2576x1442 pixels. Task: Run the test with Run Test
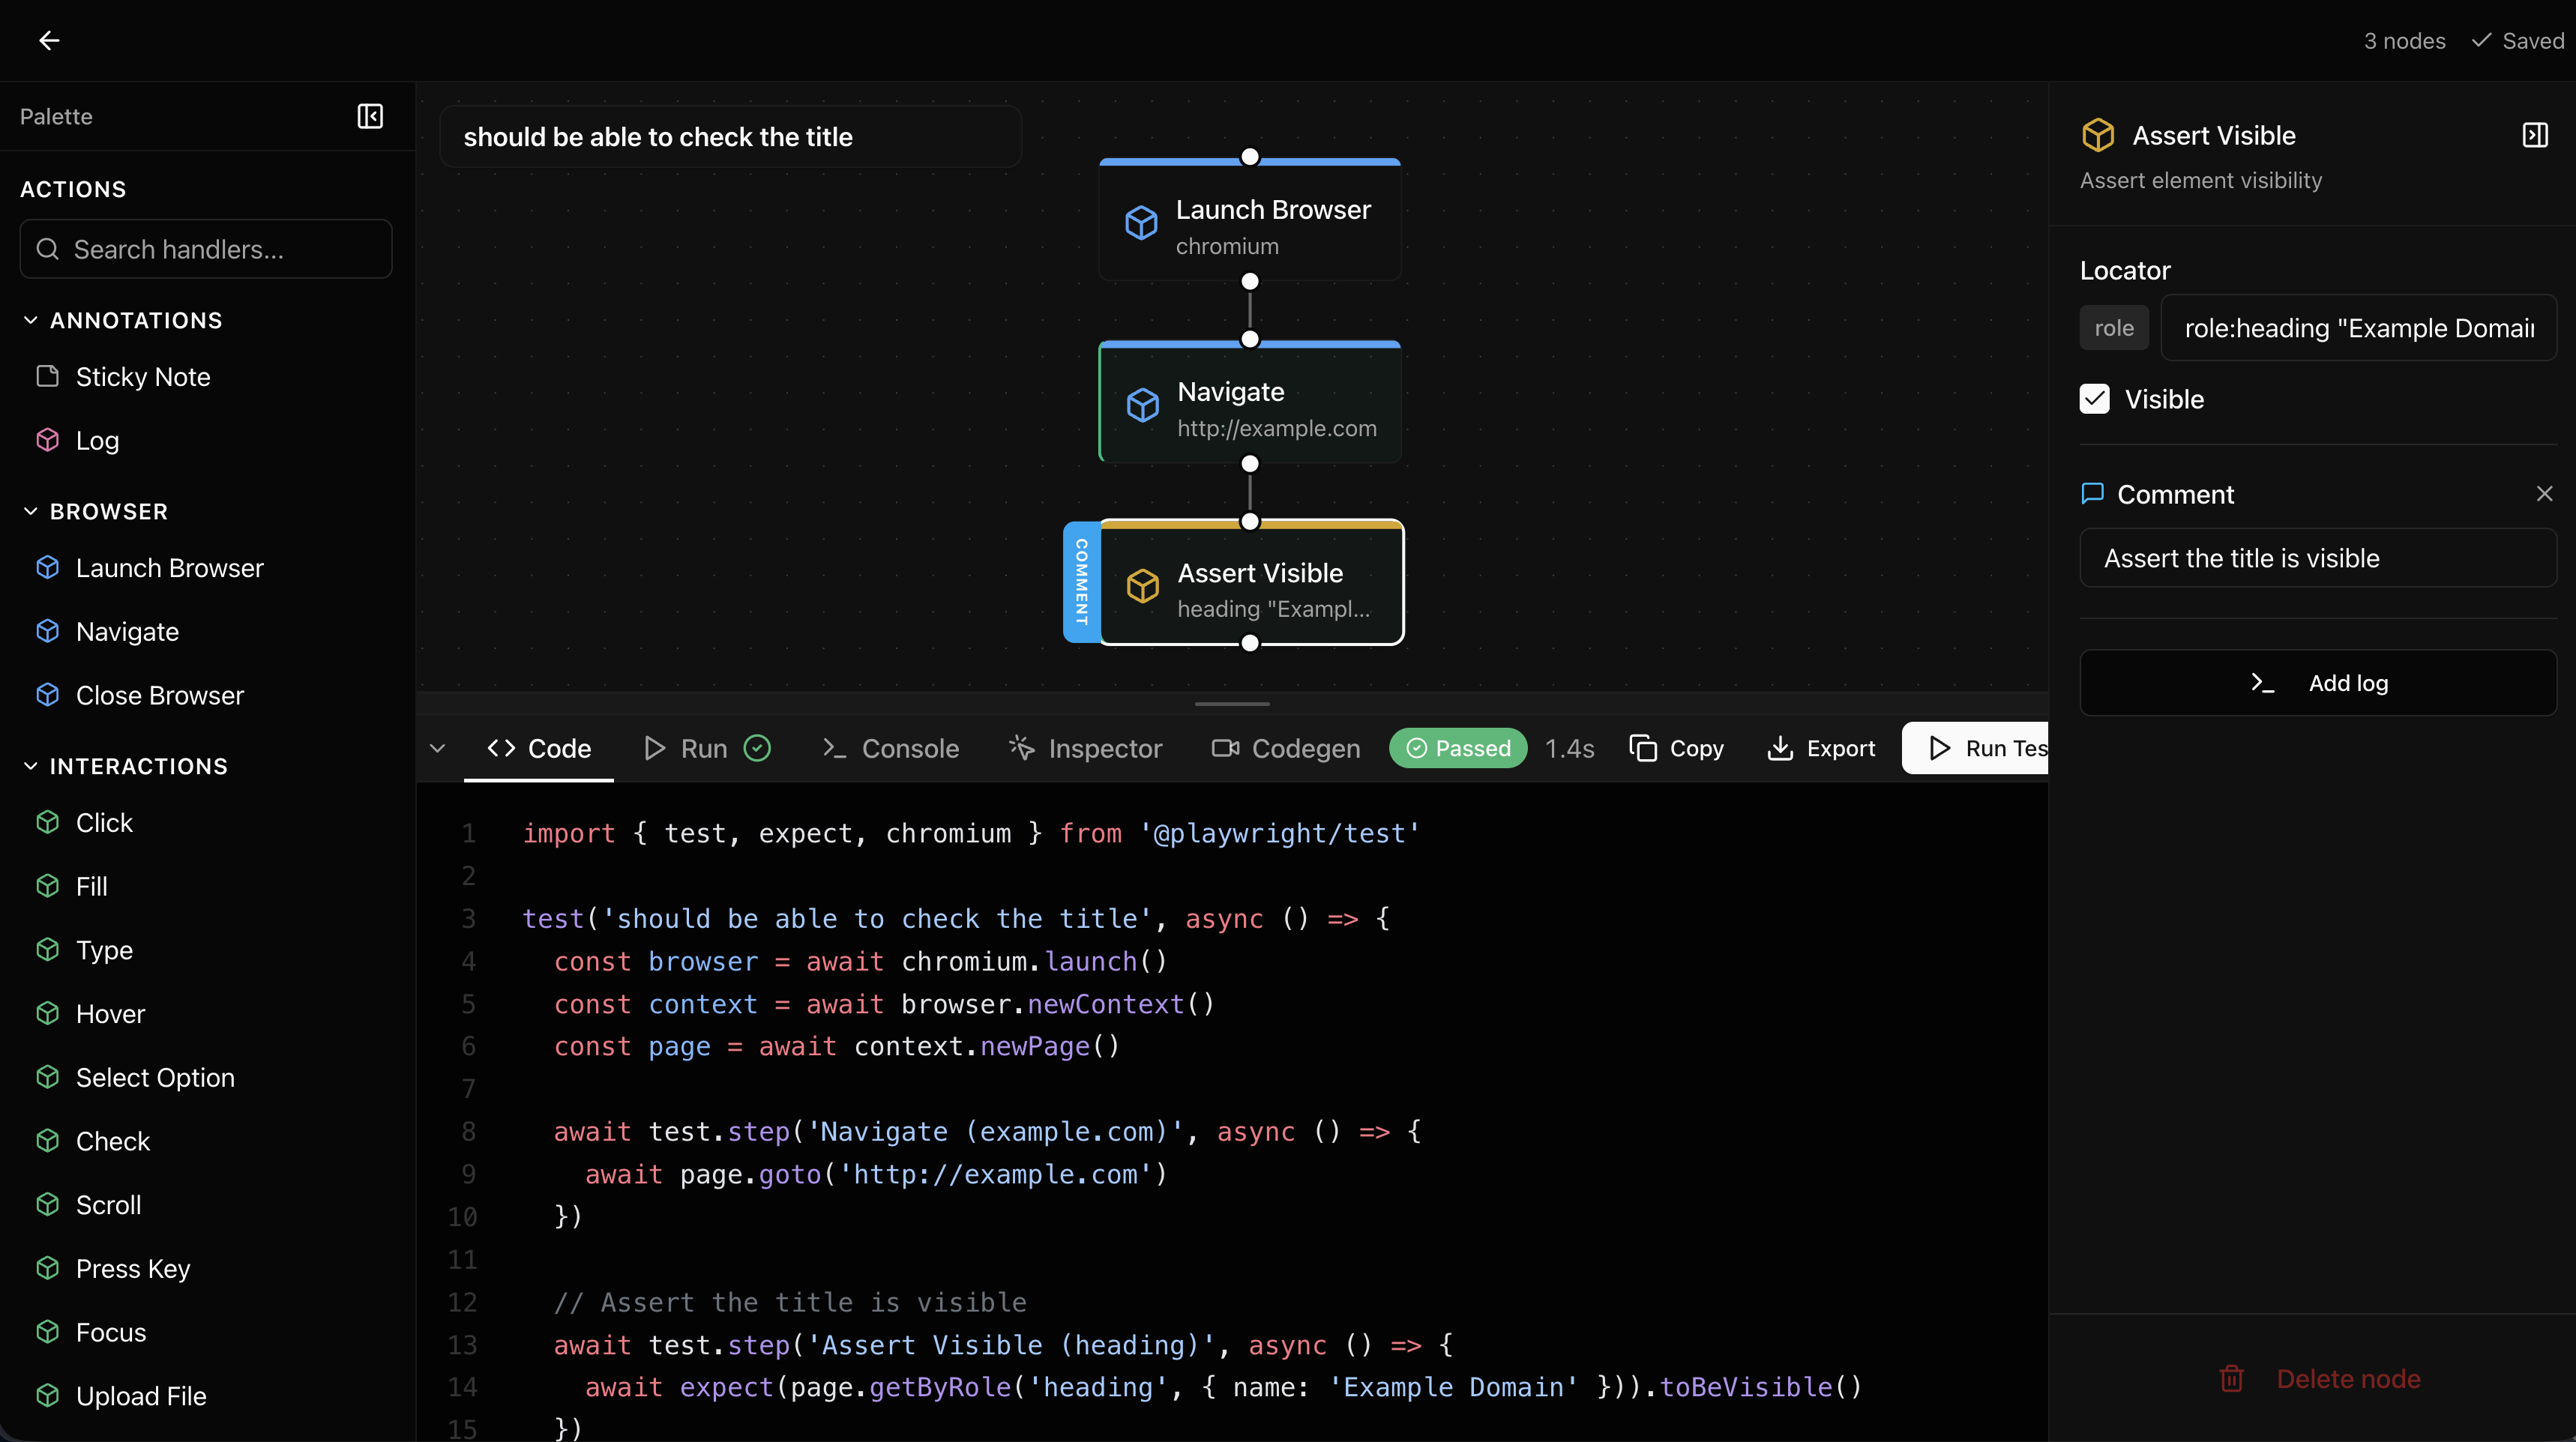click(x=1990, y=747)
